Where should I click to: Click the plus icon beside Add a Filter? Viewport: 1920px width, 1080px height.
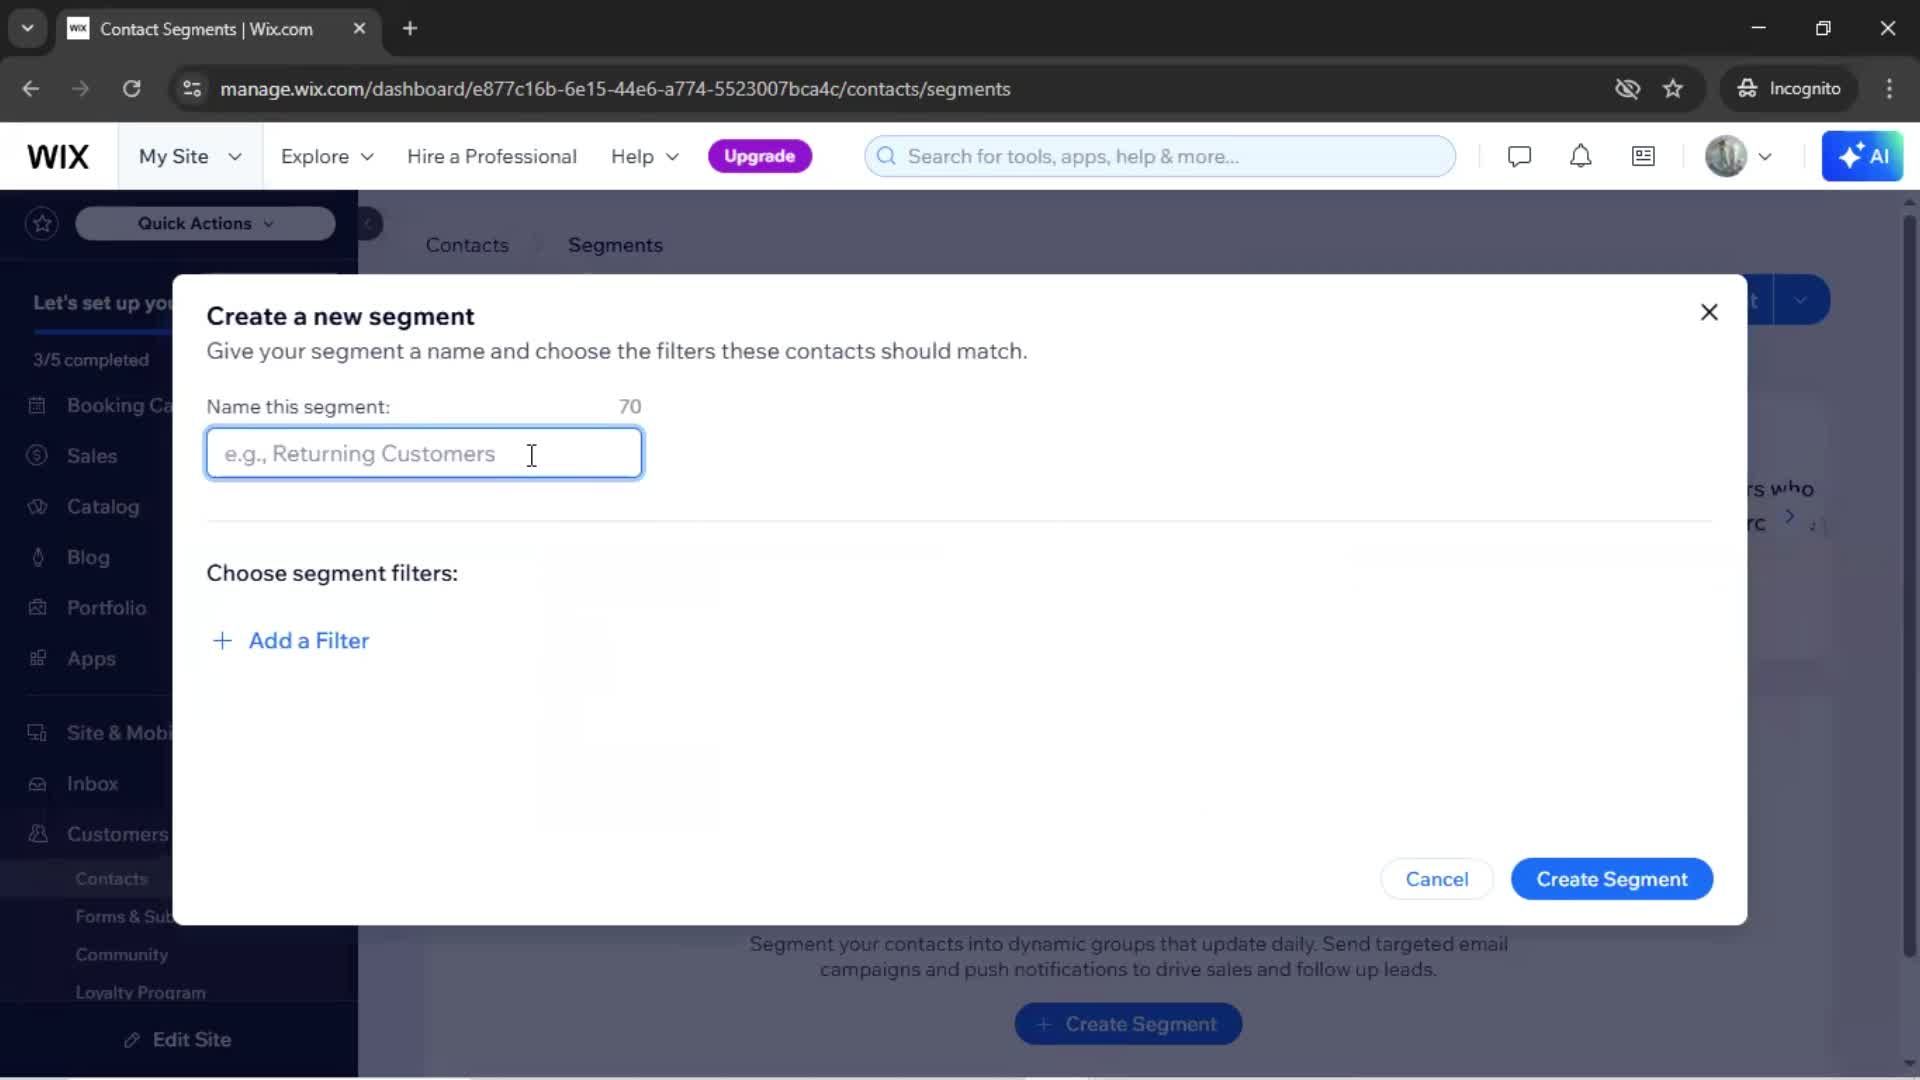[x=222, y=641]
